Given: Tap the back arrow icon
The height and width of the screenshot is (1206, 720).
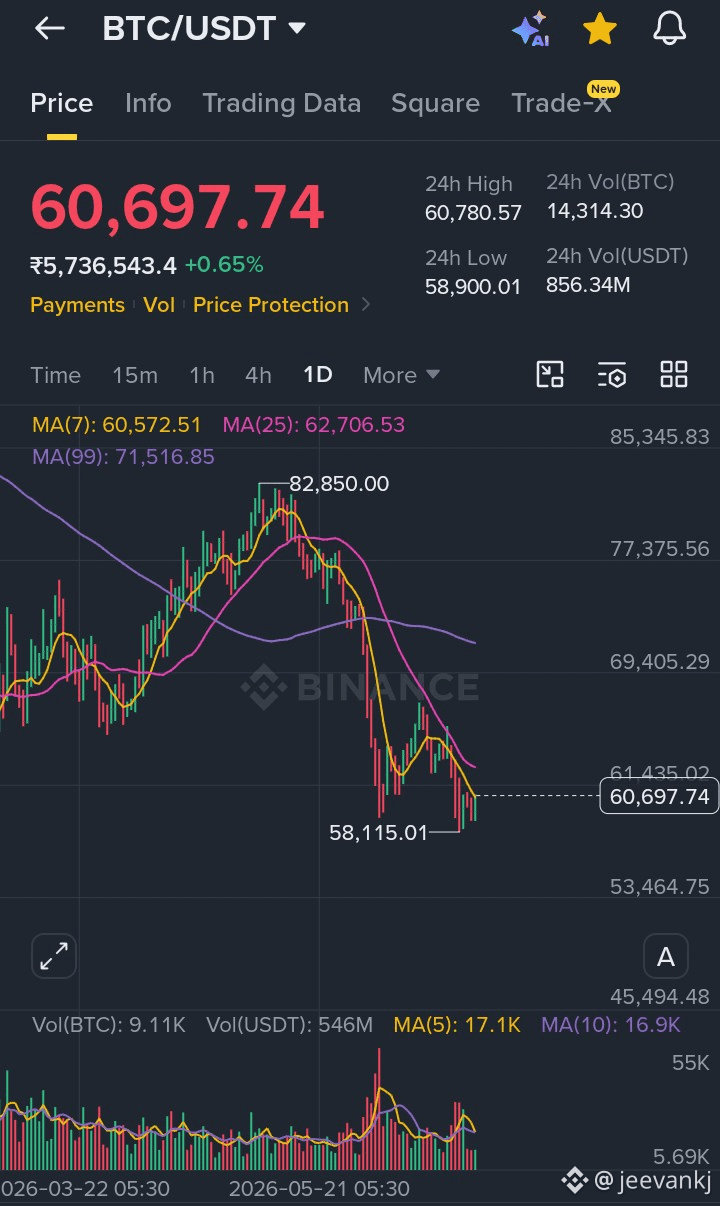Looking at the screenshot, I should (x=49, y=29).
